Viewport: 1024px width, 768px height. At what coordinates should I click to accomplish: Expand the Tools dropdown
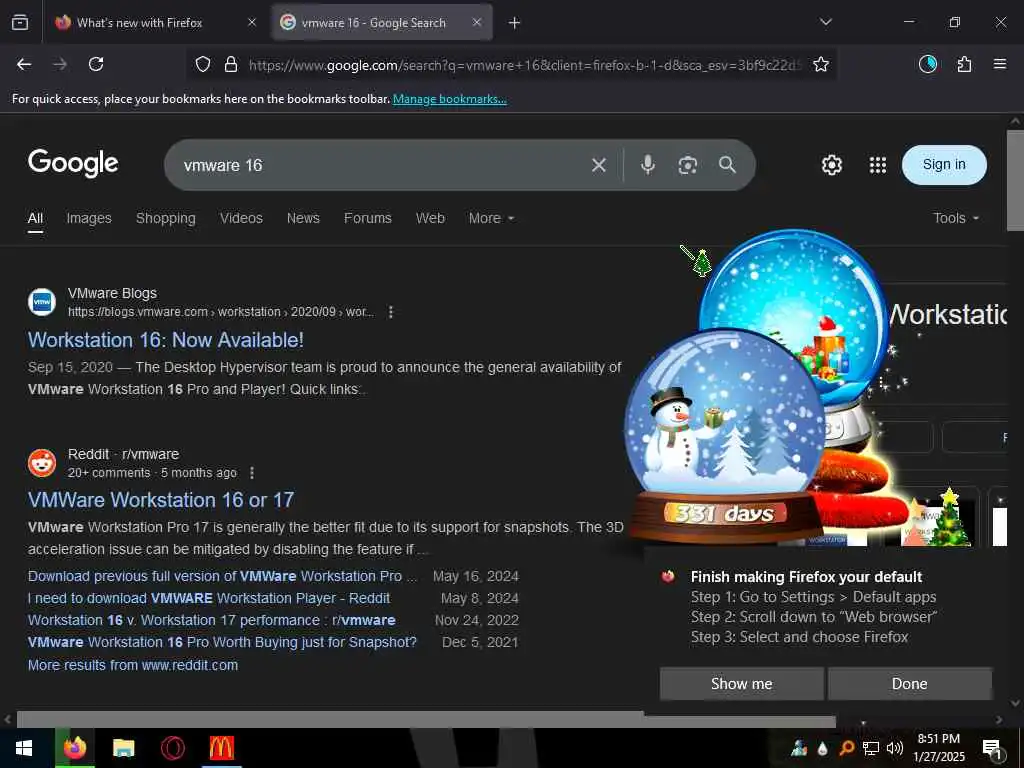coord(956,218)
